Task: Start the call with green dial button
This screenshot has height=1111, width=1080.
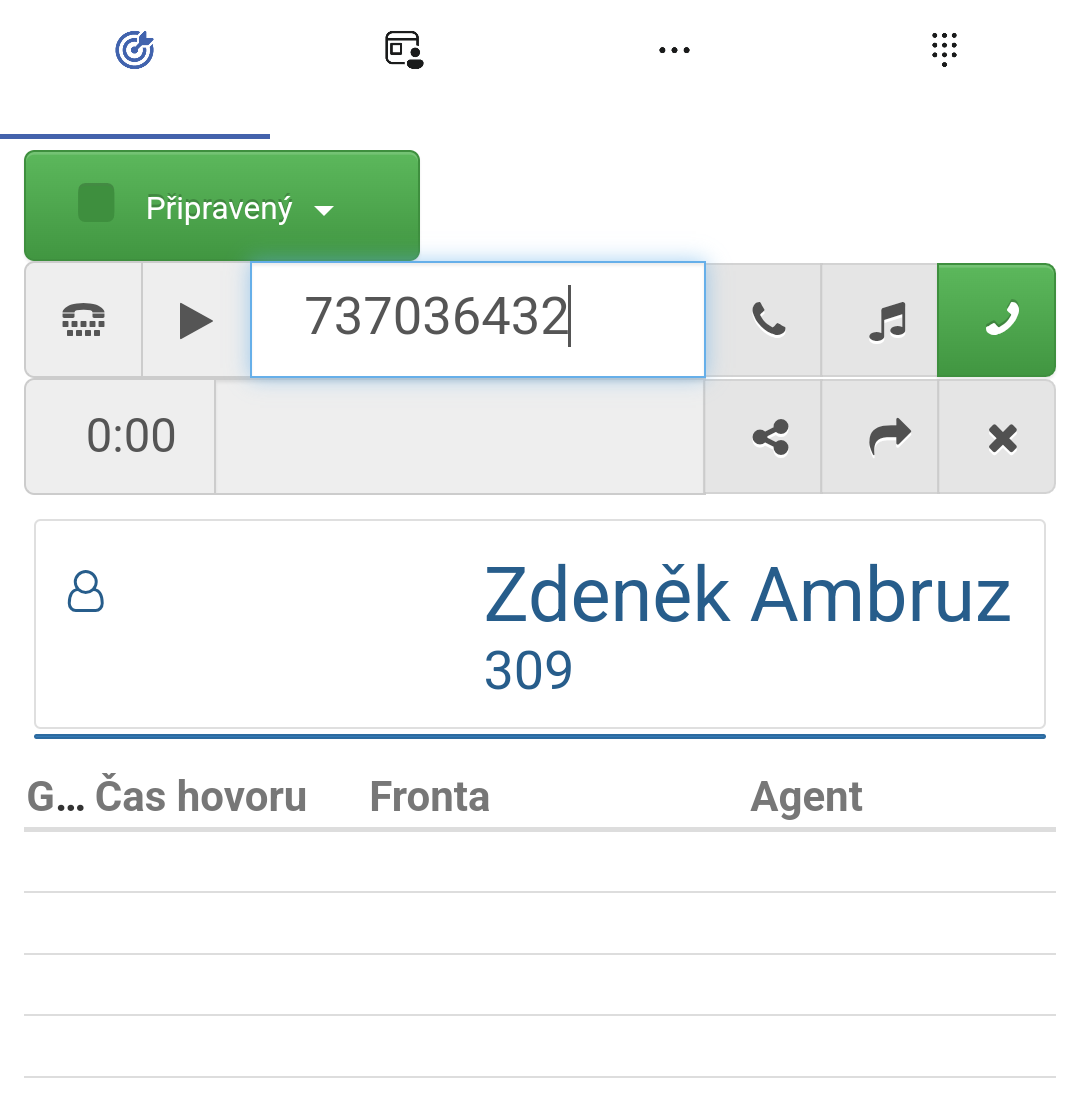Action: (996, 320)
